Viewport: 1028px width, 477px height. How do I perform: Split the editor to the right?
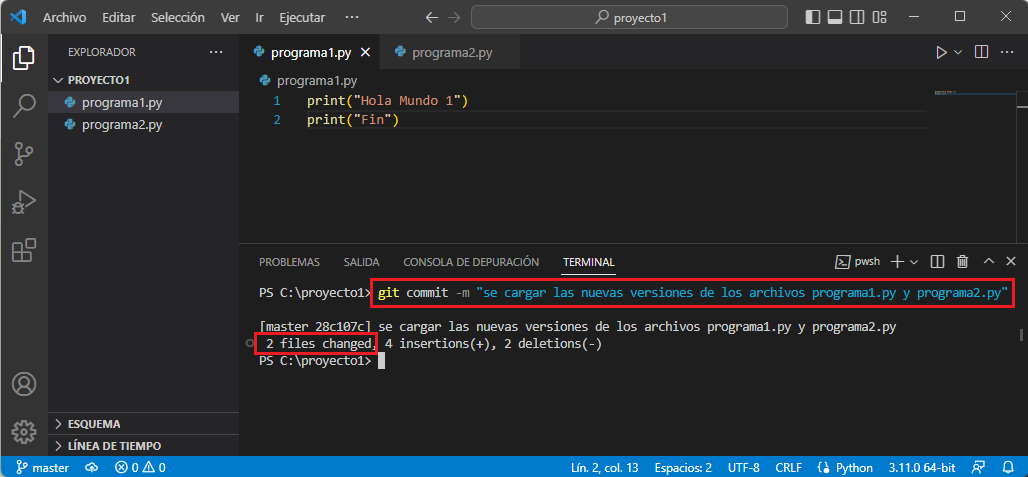[981, 52]
